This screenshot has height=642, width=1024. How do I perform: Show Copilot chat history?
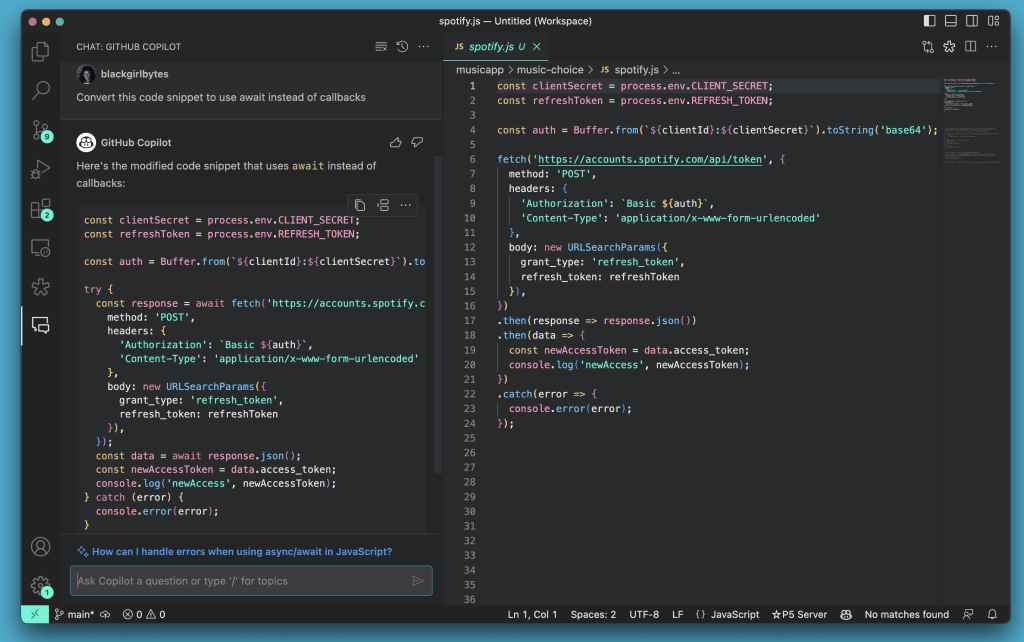[402, 46]
